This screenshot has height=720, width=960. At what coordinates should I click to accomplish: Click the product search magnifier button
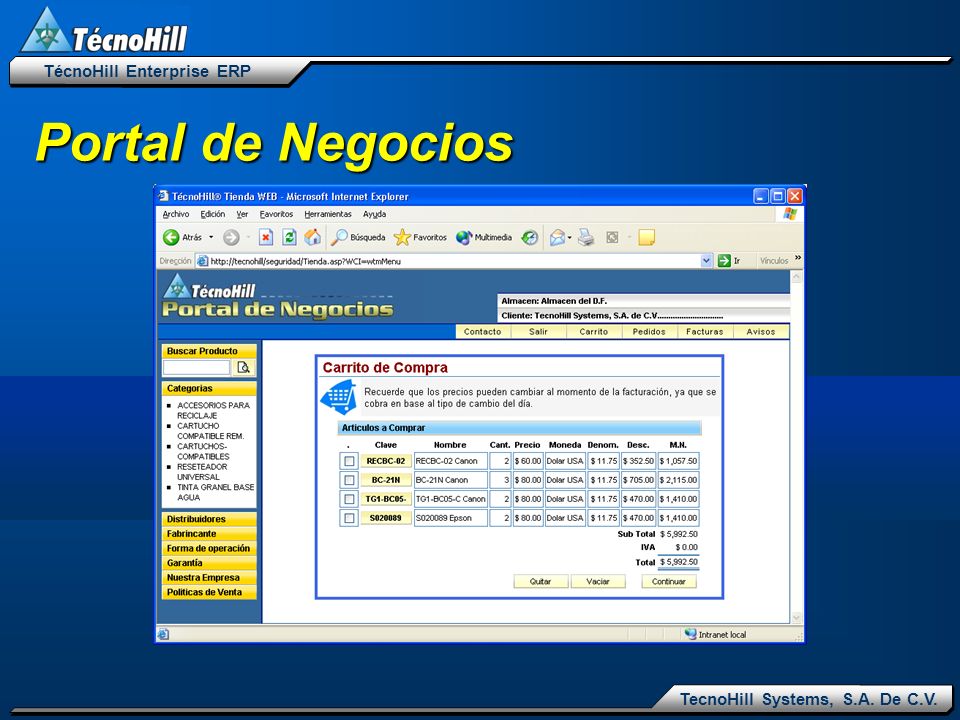(244, 367)
